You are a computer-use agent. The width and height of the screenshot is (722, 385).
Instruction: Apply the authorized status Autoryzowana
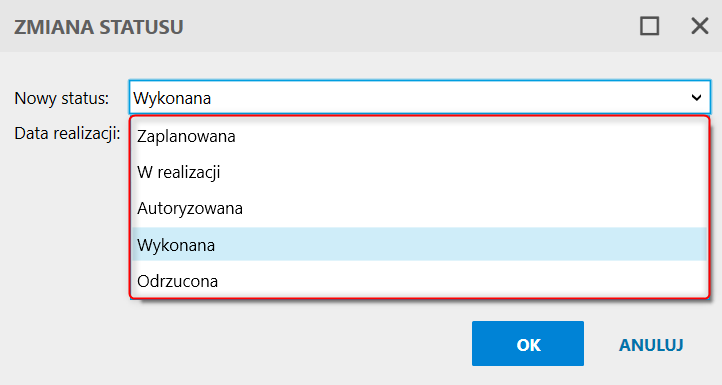tap(419, 209)
